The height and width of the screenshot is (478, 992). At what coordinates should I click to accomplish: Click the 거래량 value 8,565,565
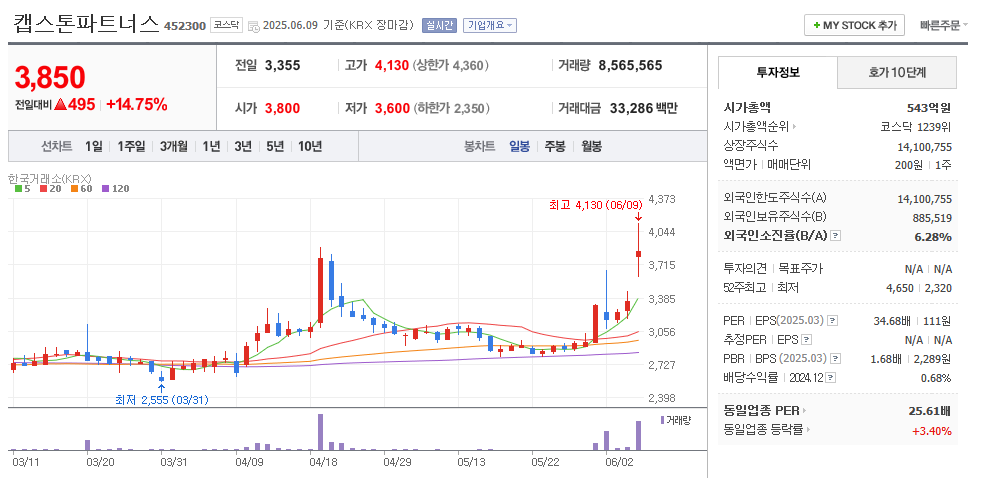tap(629, 65)
